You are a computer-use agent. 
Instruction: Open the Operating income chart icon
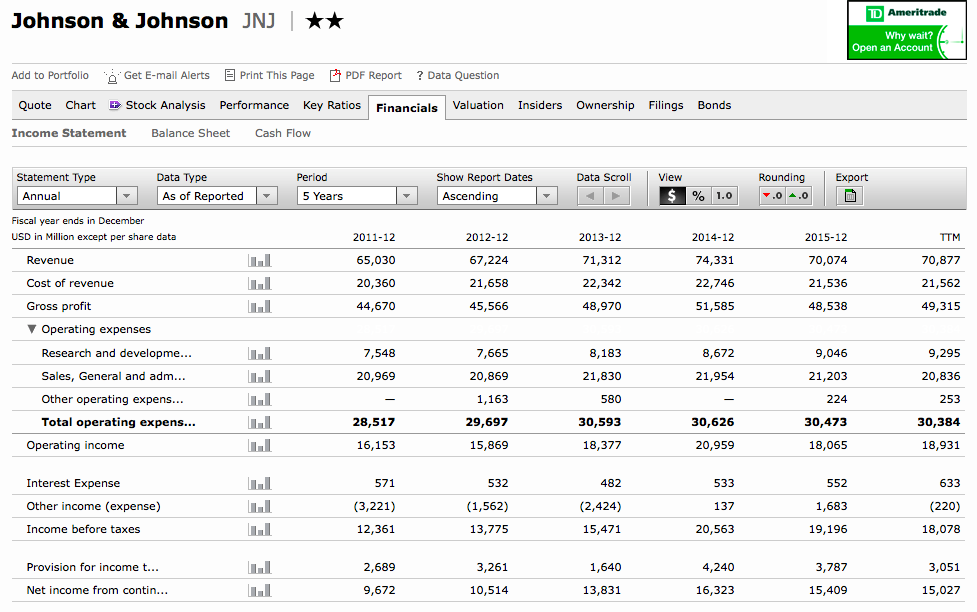coord(259,446)
